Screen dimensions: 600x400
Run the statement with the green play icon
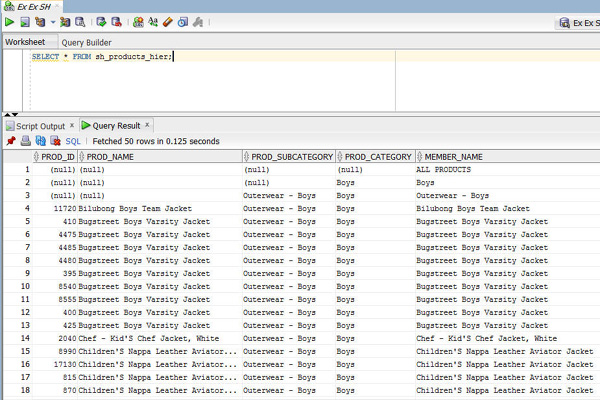(9, 21)
